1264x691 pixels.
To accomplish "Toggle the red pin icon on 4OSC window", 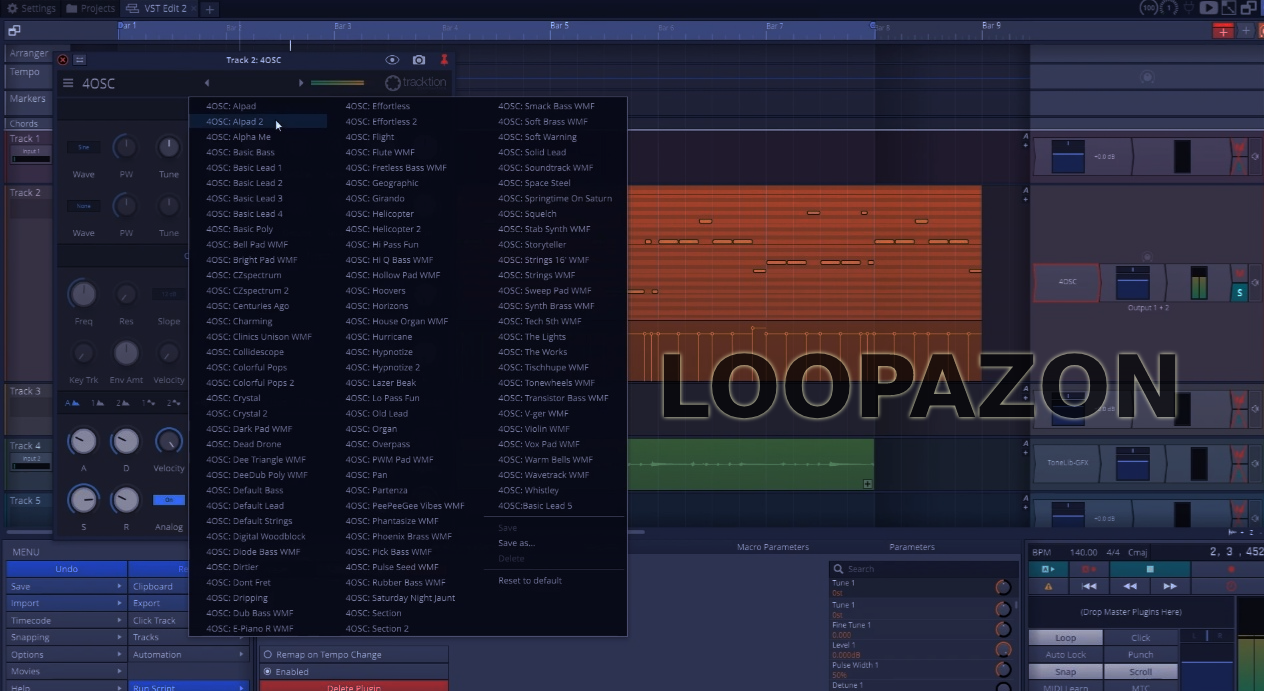I will point(444,60).
